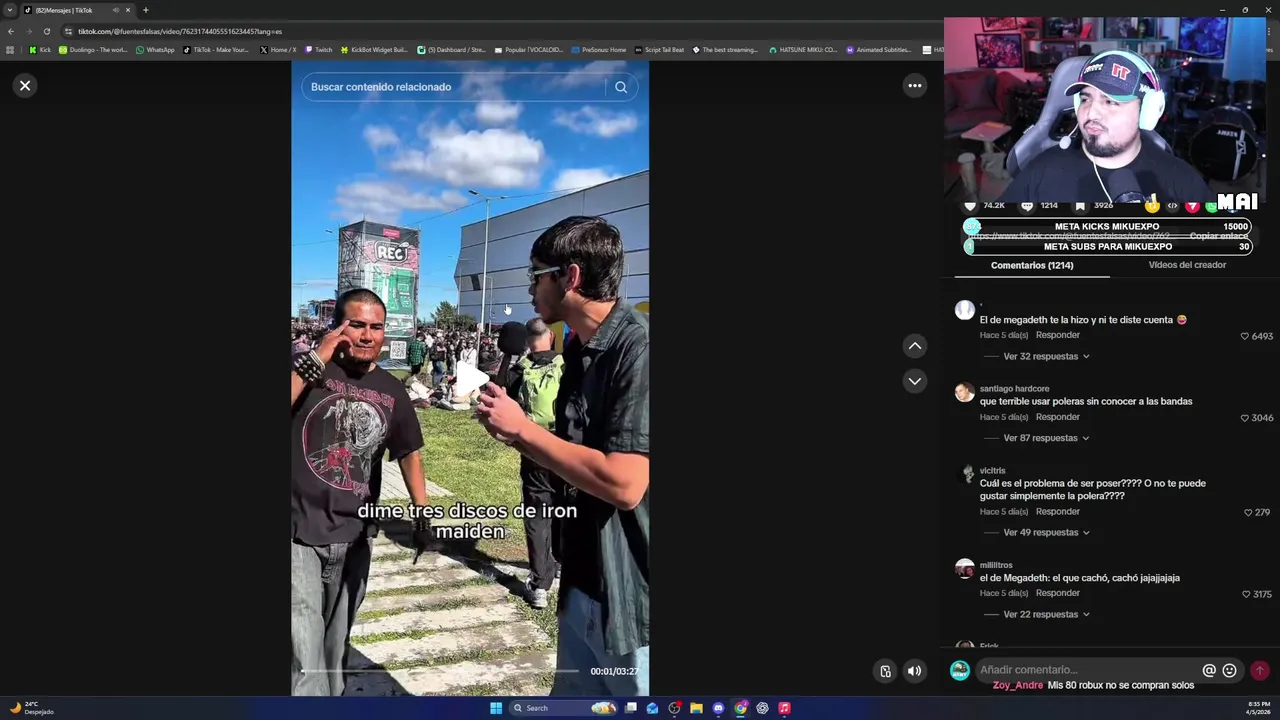Click the comments bubble icon with 1214
The image size is (1280, 720).
click(x=1026, y=206)
